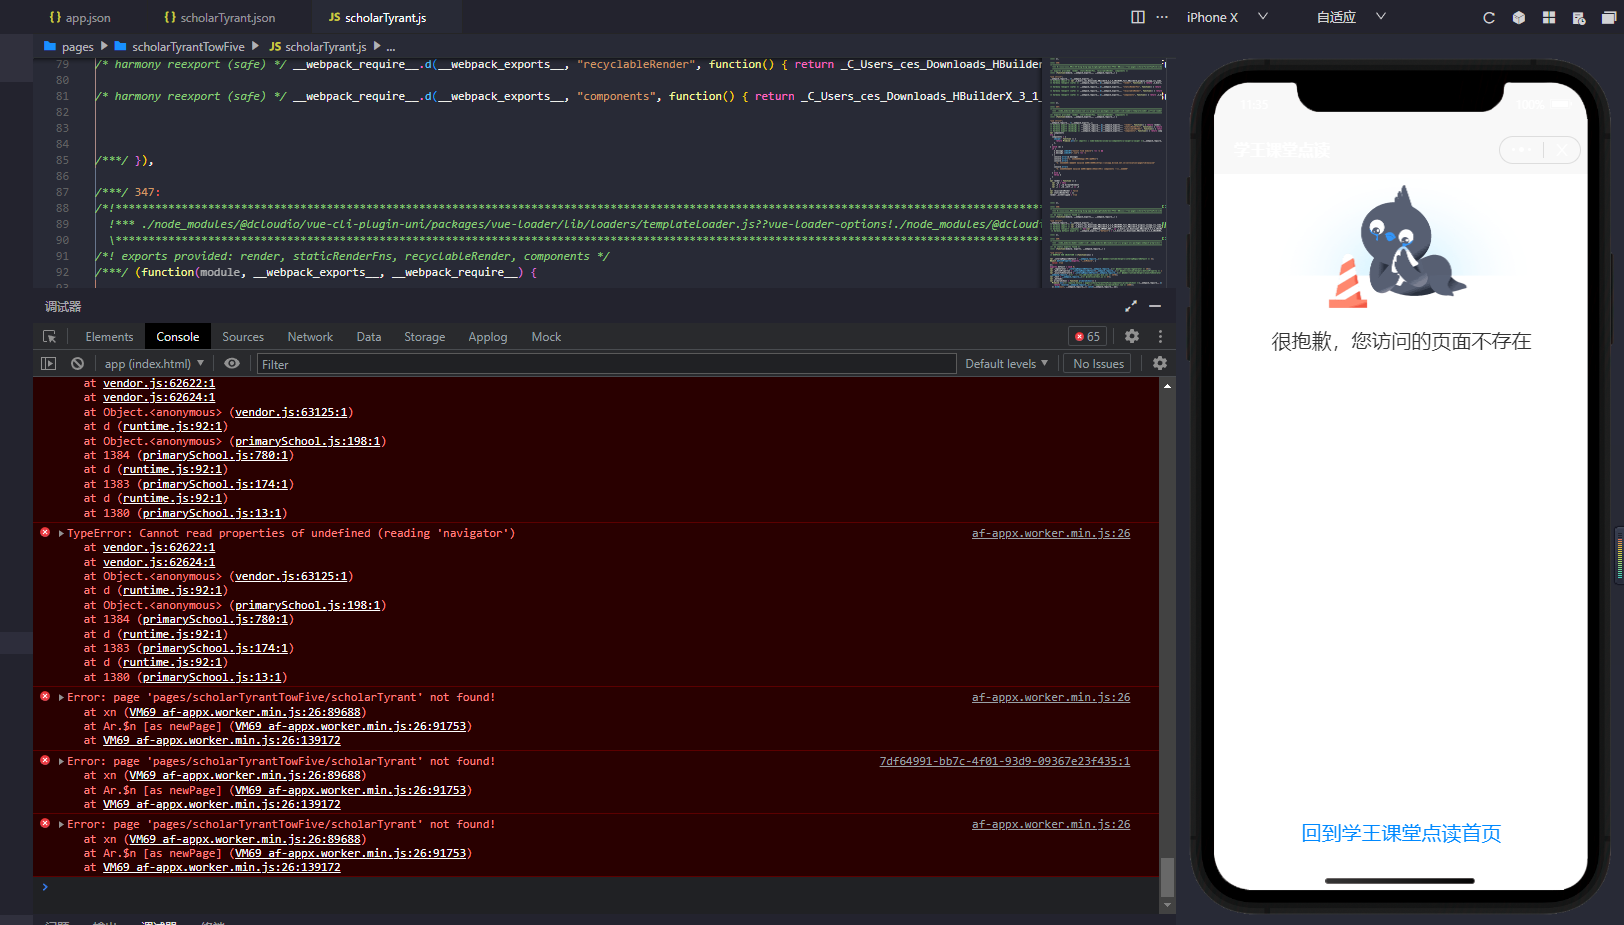Minimize the debugger panel

pos(1155,306)
